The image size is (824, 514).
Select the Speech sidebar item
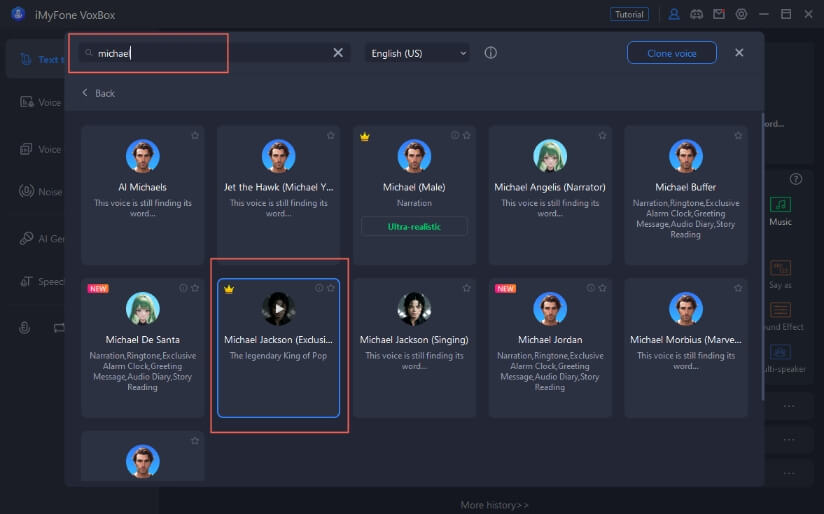click(41, 282)
